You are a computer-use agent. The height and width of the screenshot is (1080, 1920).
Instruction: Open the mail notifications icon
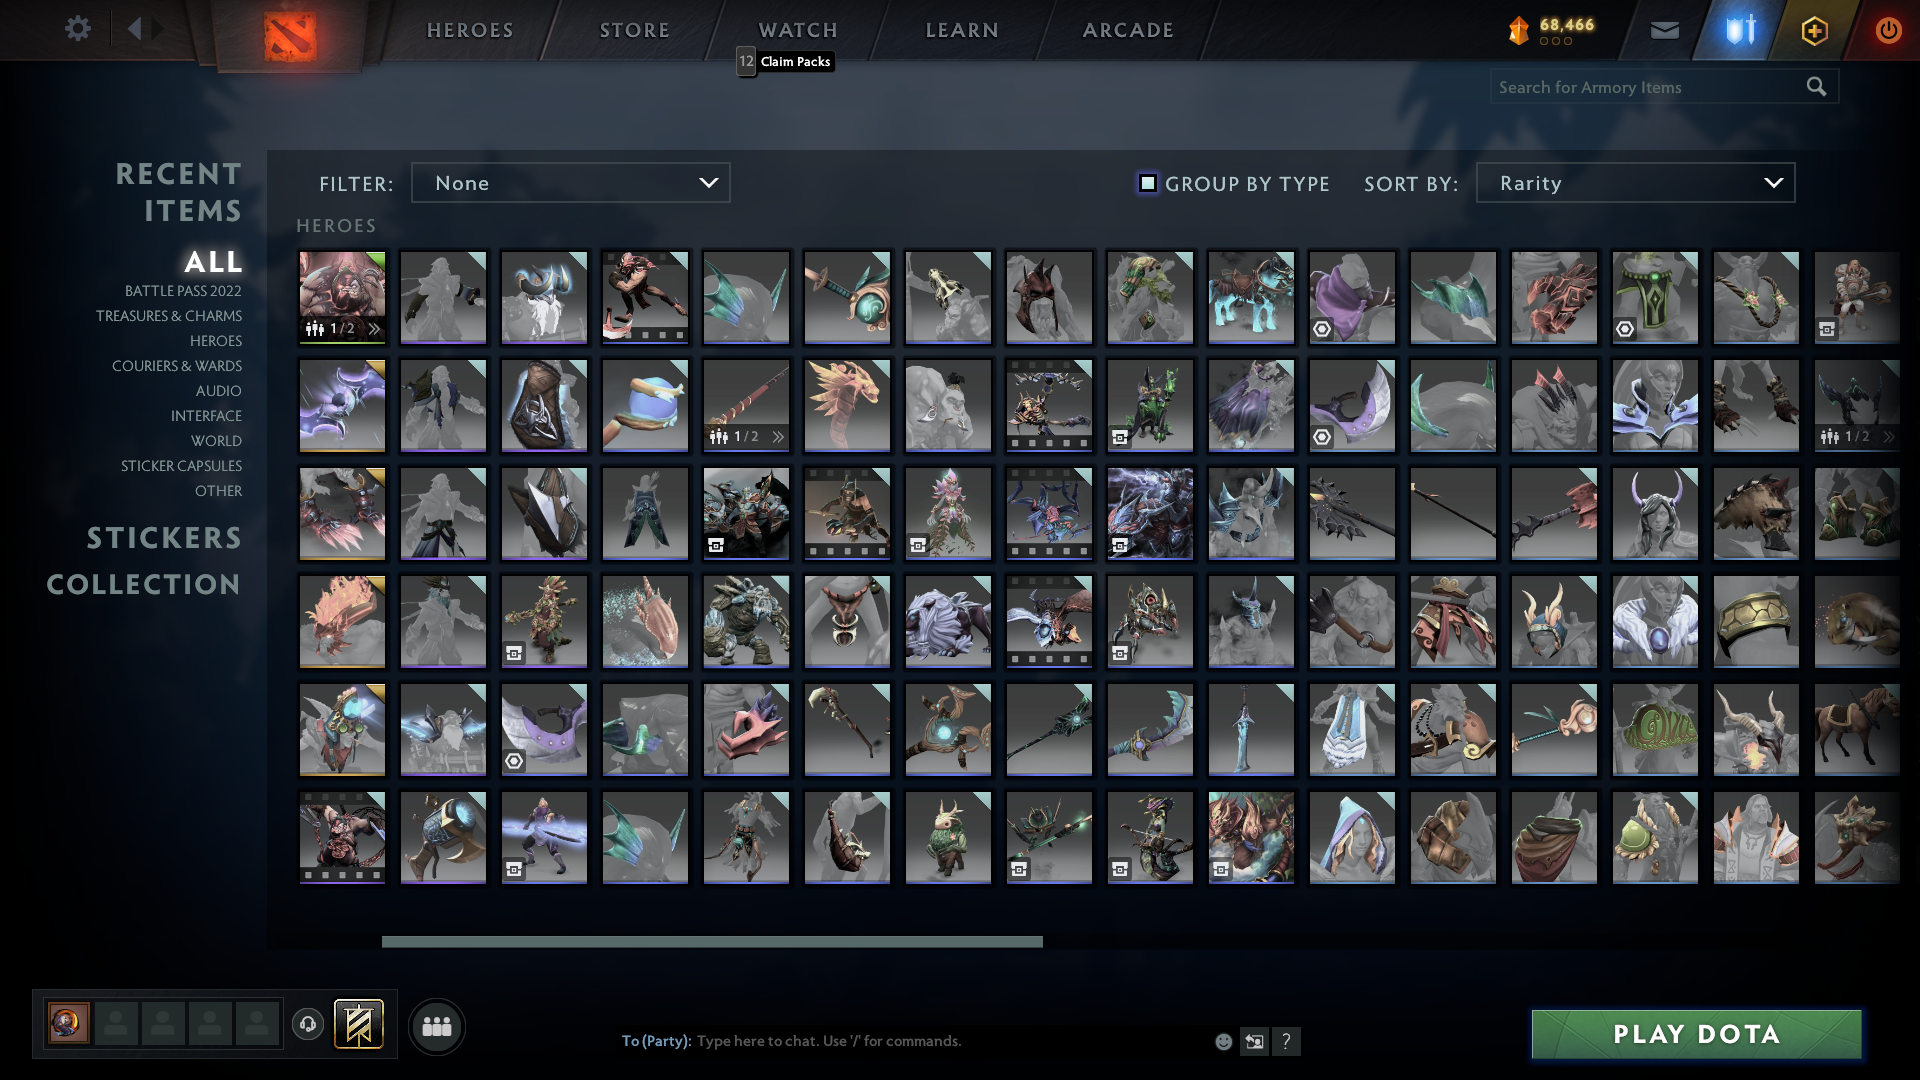tap(1665, 29)
